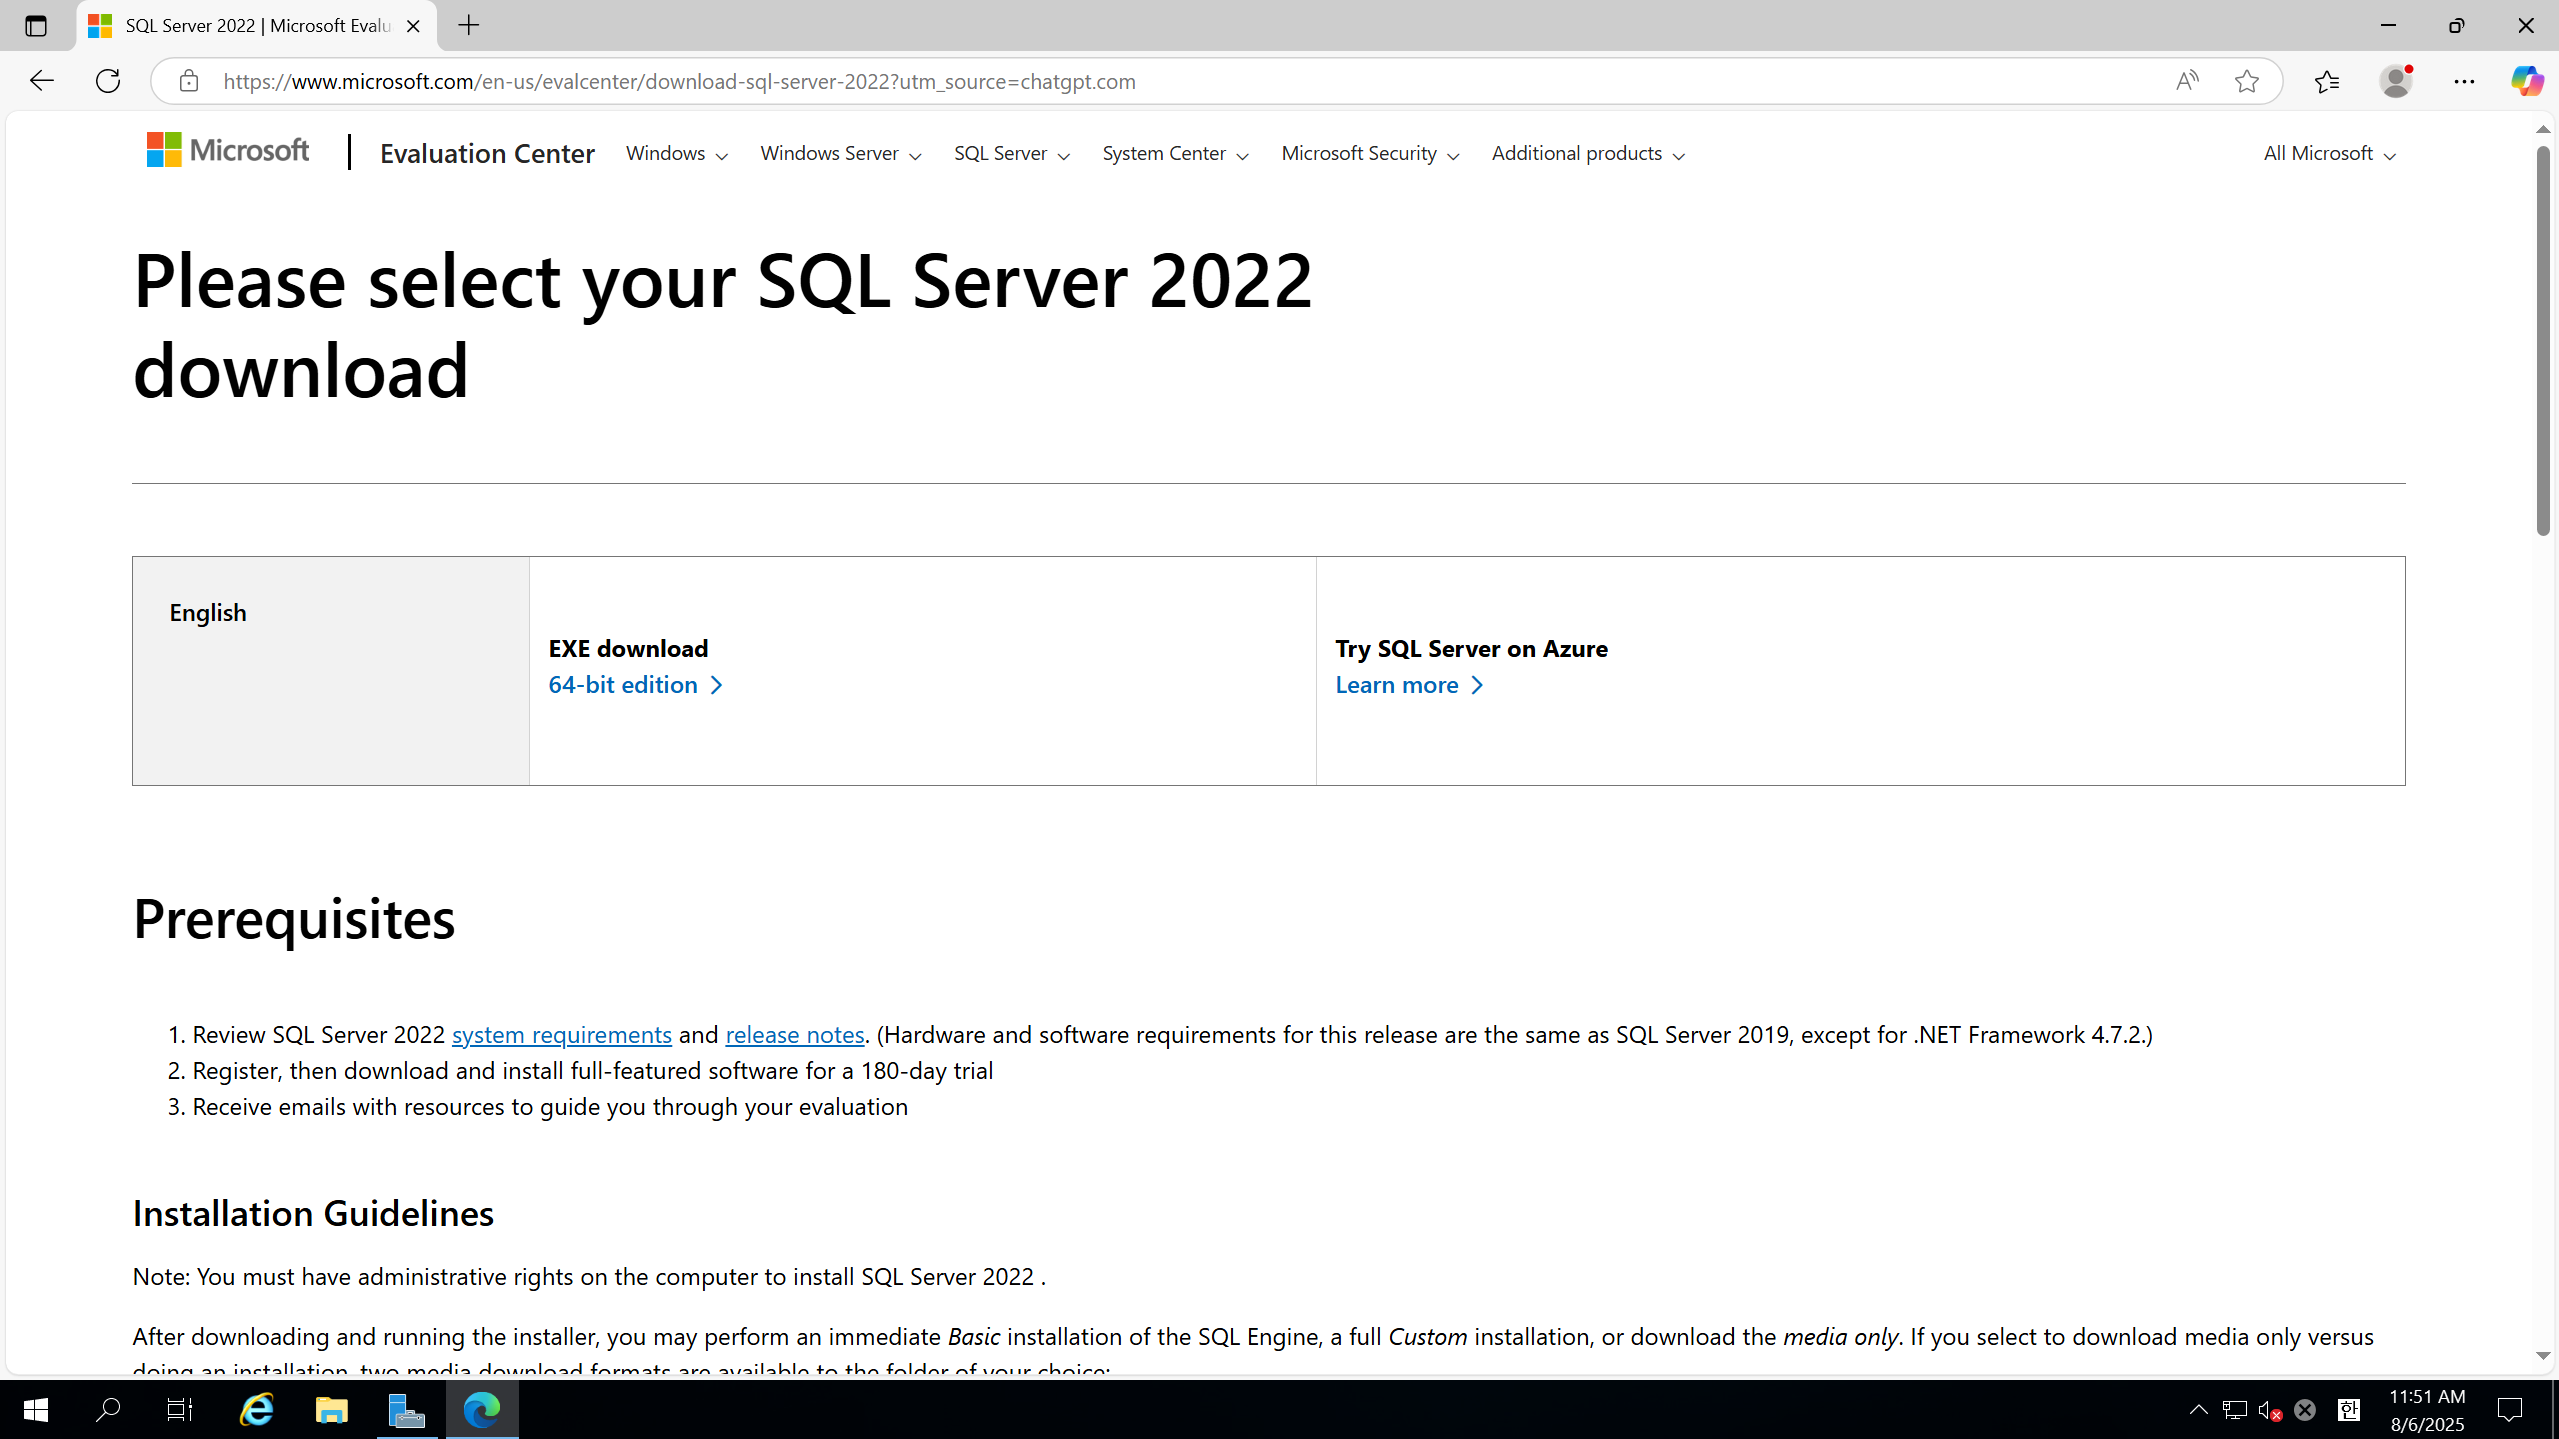Open a new browser tab
The height and width of the screenshot is (1439, 2559).
[468, 26]
